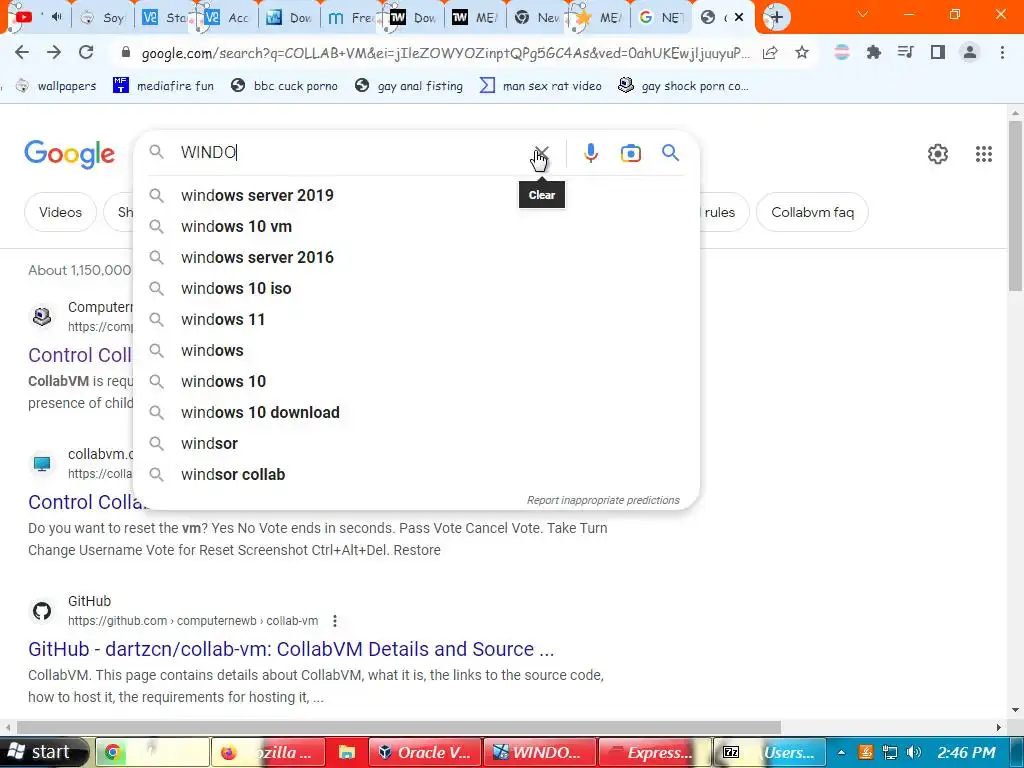Open the browser side panel
Viewport: 1024px width, 768px height.
coord(938,52)
